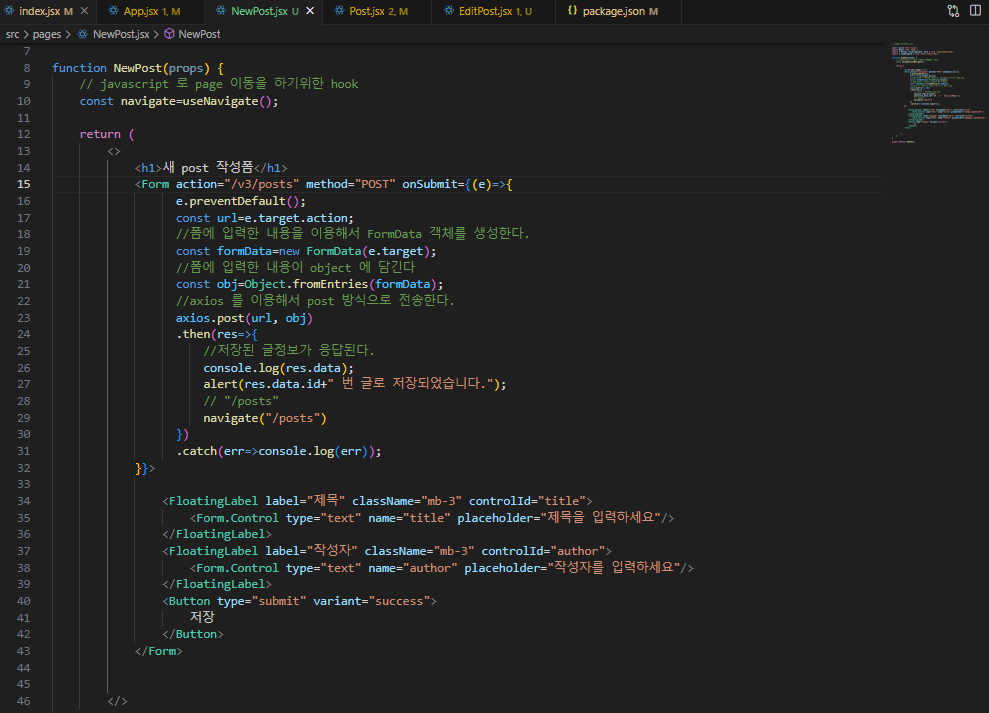Screen dimensions: 989x713
Task: Click line number 15 in gutter
Action: (x=23, y=184)
